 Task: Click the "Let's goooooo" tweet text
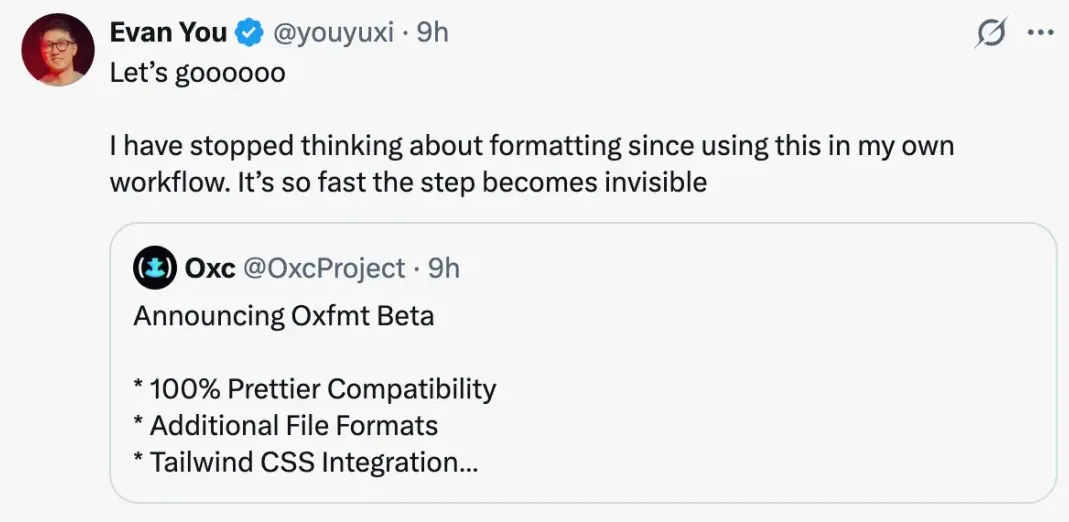[197, 73]
